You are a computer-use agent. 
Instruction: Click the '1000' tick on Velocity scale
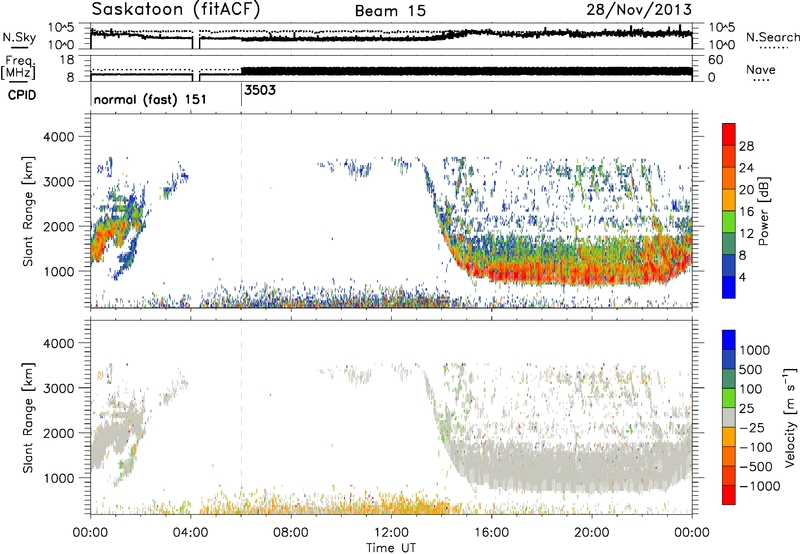(x=755, y=350)
